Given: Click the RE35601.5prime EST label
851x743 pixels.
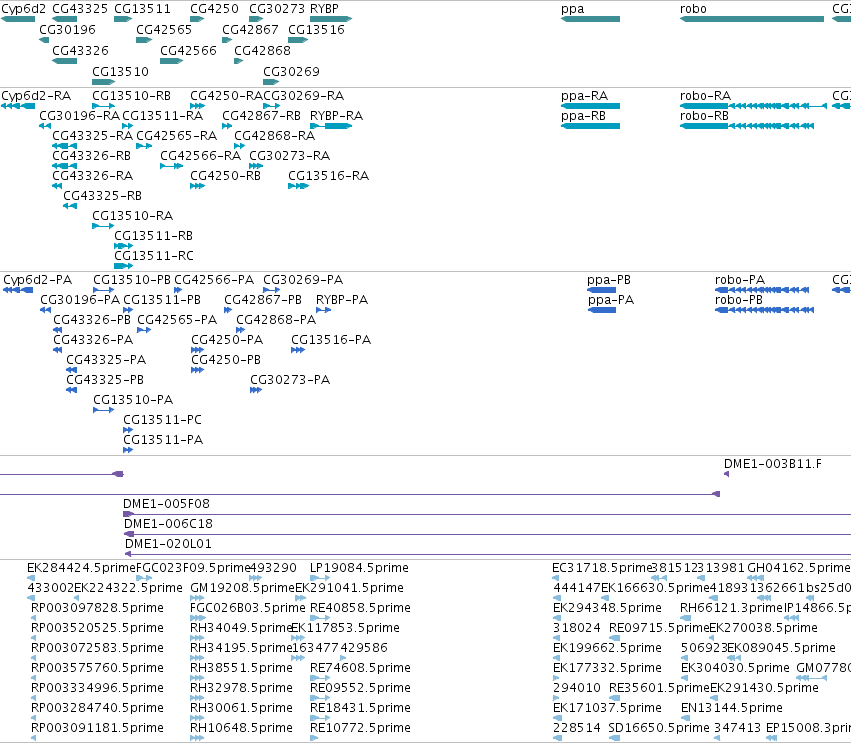Looking at the screenshot, I should click(x=659, y=688).
